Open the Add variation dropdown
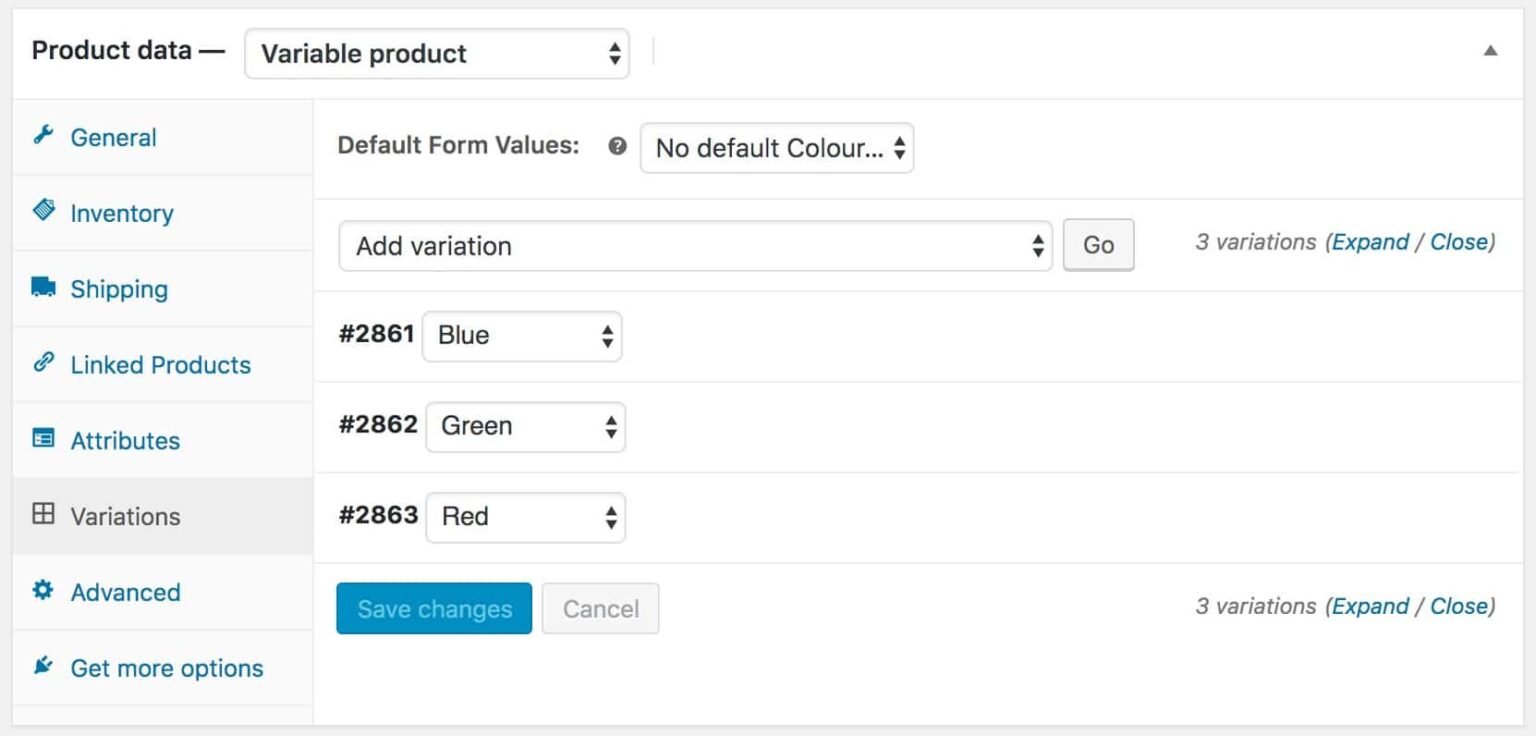 [x=694, y=245]
